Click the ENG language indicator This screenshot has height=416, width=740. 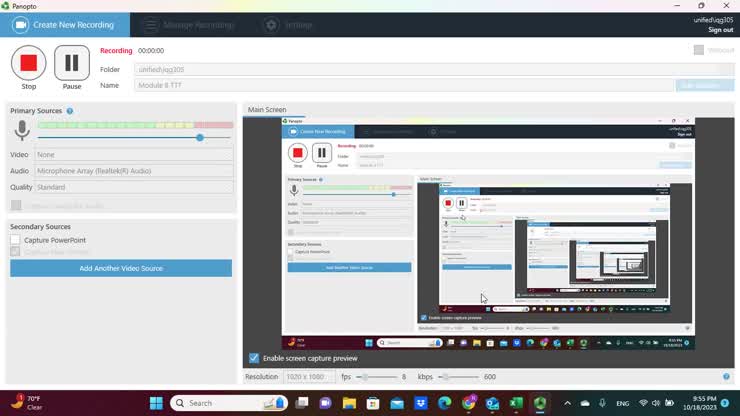tap(622, 403)
